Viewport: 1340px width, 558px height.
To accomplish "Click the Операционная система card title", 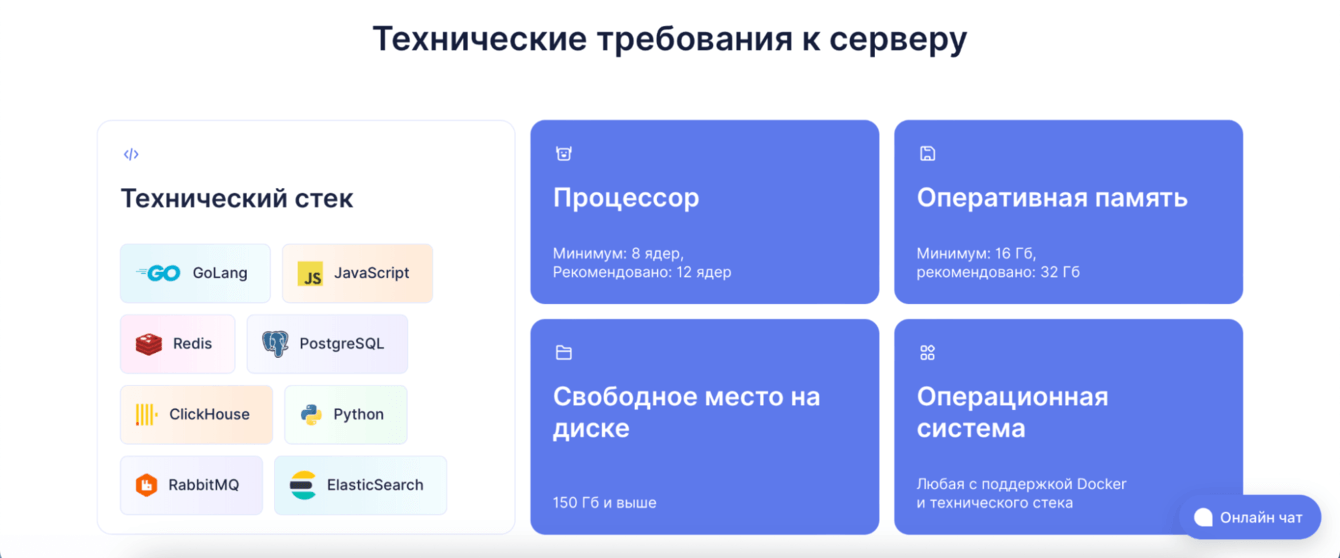I will pos(1013,412).
